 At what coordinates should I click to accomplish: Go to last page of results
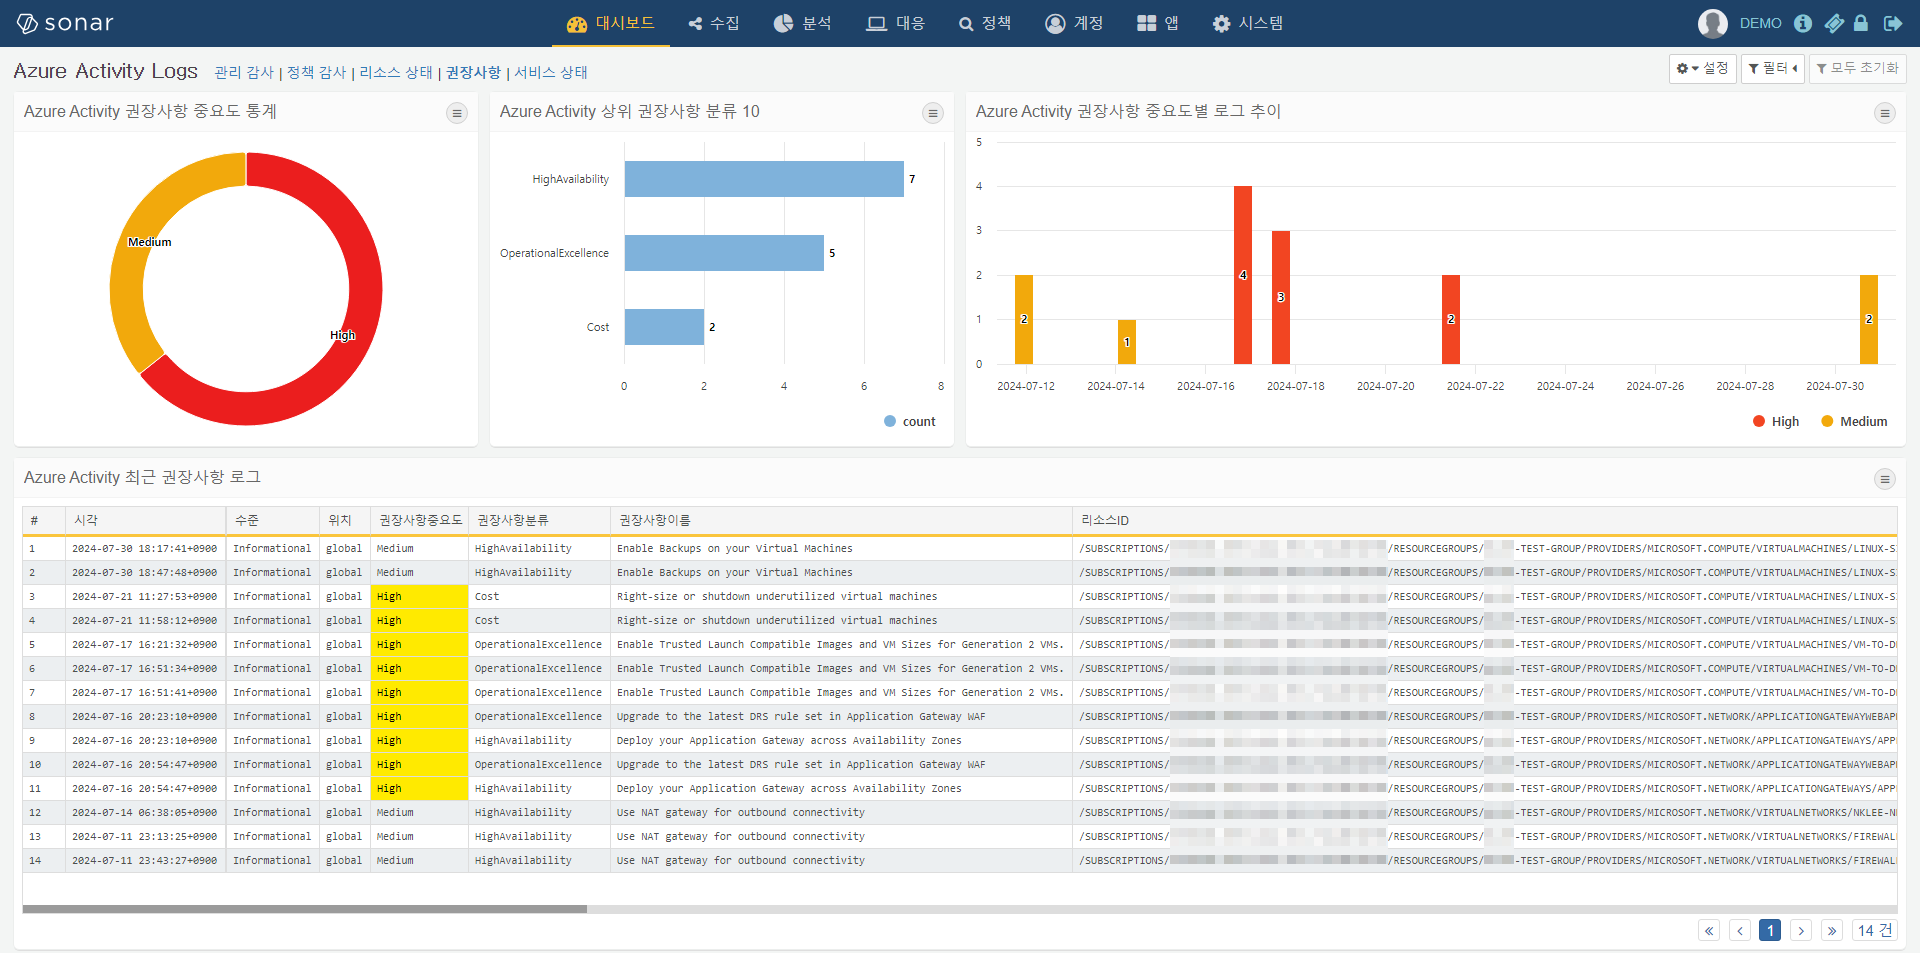coord(1832,931)
